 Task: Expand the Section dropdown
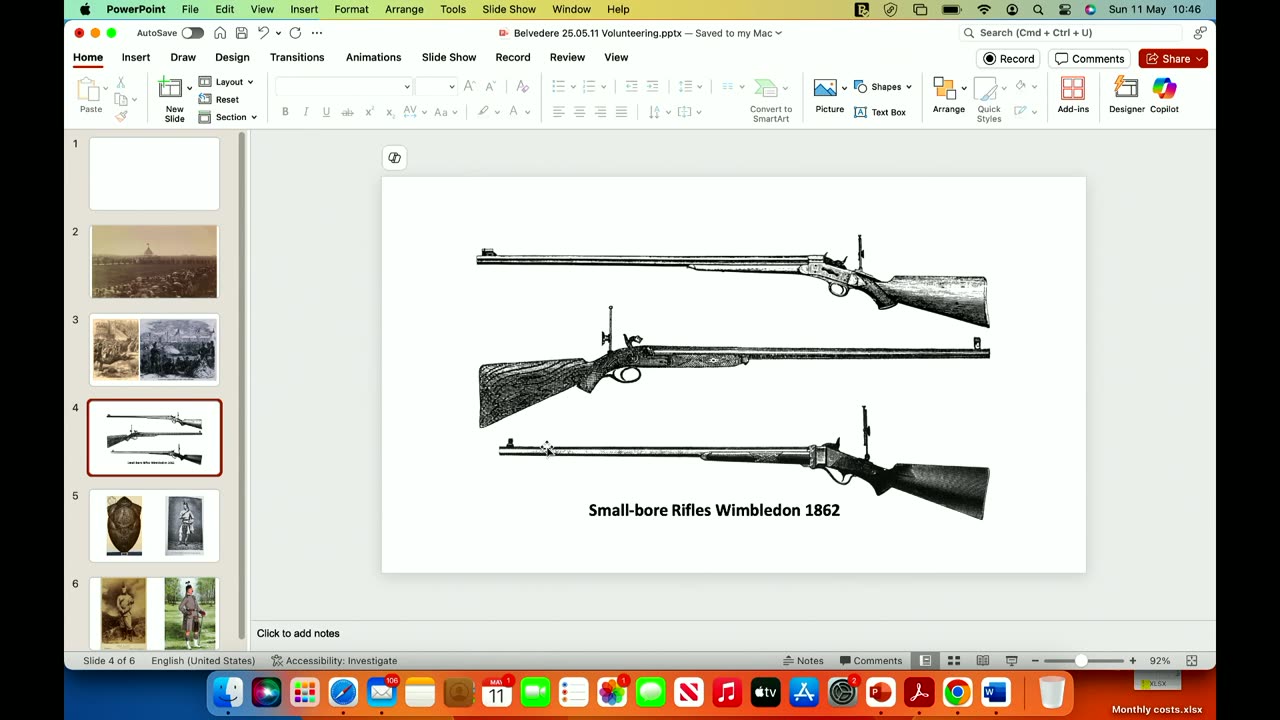click(x=229, y=117)
